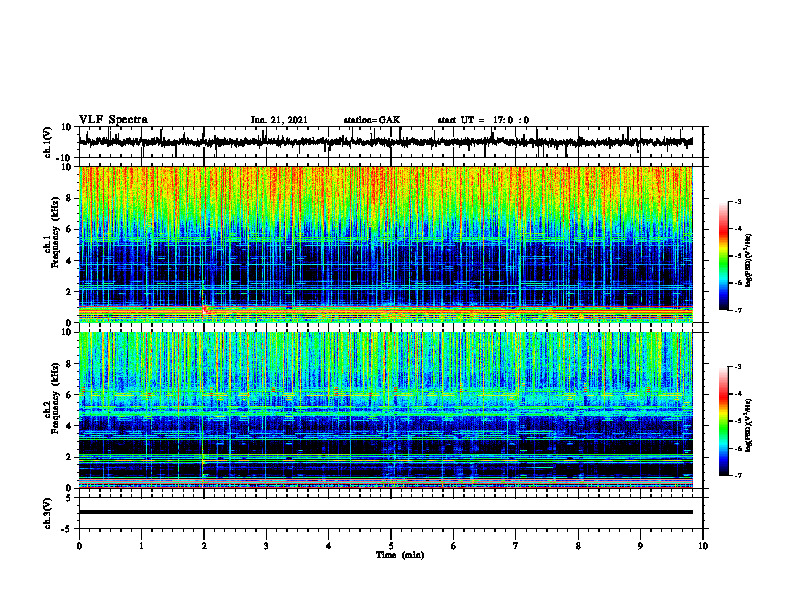Click time axis tick label "9"

coord(640,546)
